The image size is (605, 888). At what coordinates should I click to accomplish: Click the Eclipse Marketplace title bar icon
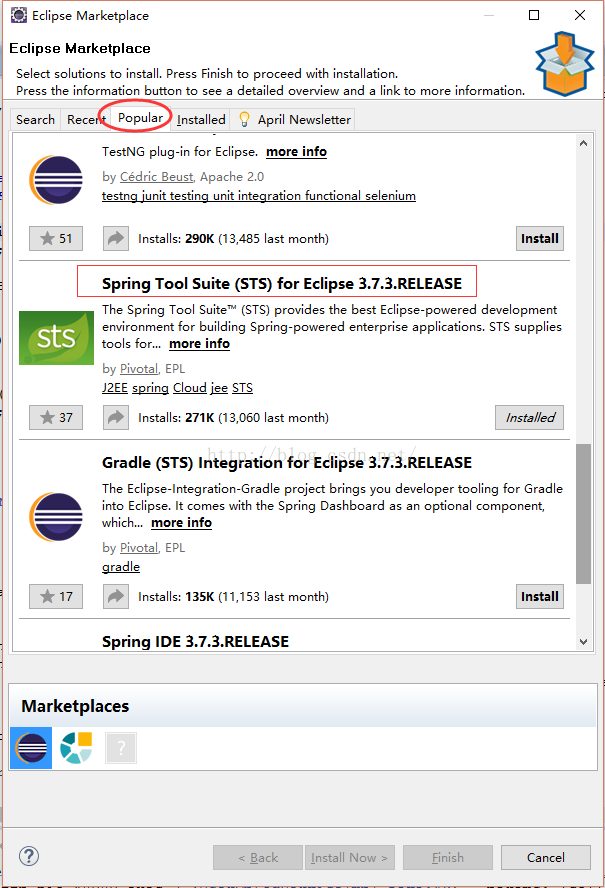tap(19, 15)
